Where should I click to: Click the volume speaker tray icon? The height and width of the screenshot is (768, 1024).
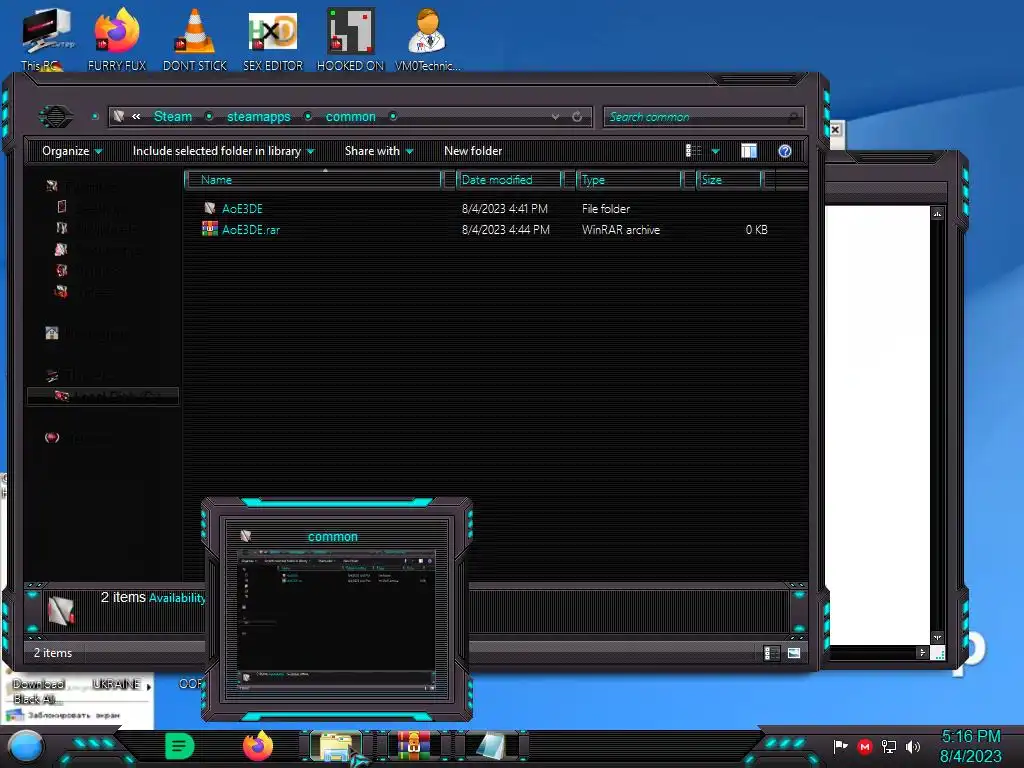[912, 746]
